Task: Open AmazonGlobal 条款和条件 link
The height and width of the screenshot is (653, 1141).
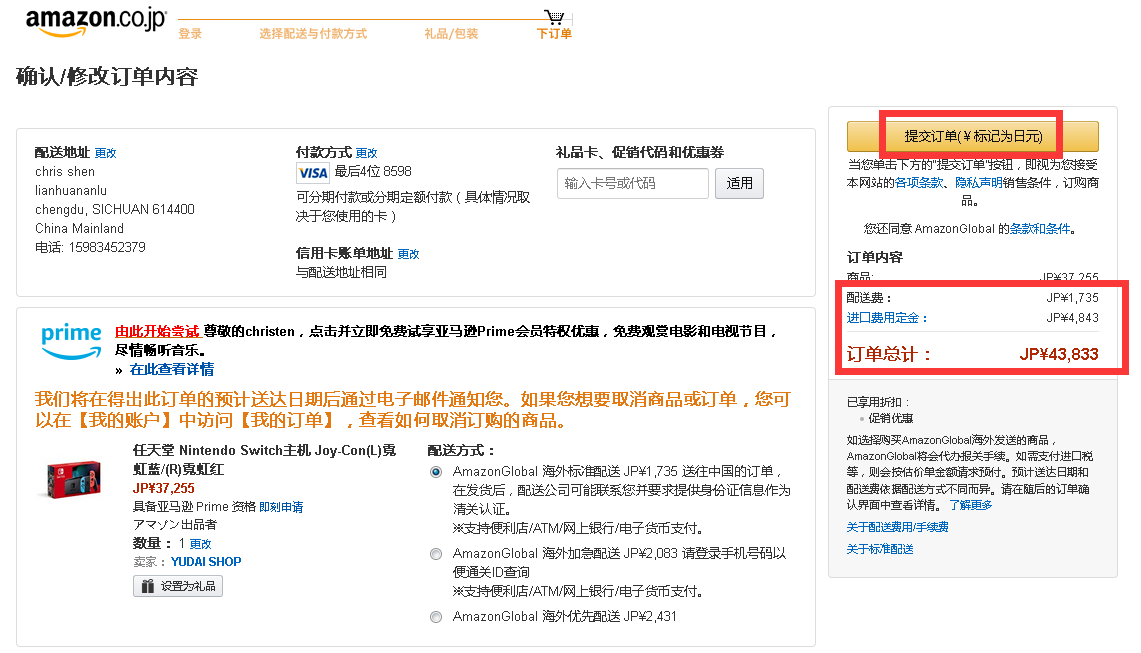Action: point(1040,229)
